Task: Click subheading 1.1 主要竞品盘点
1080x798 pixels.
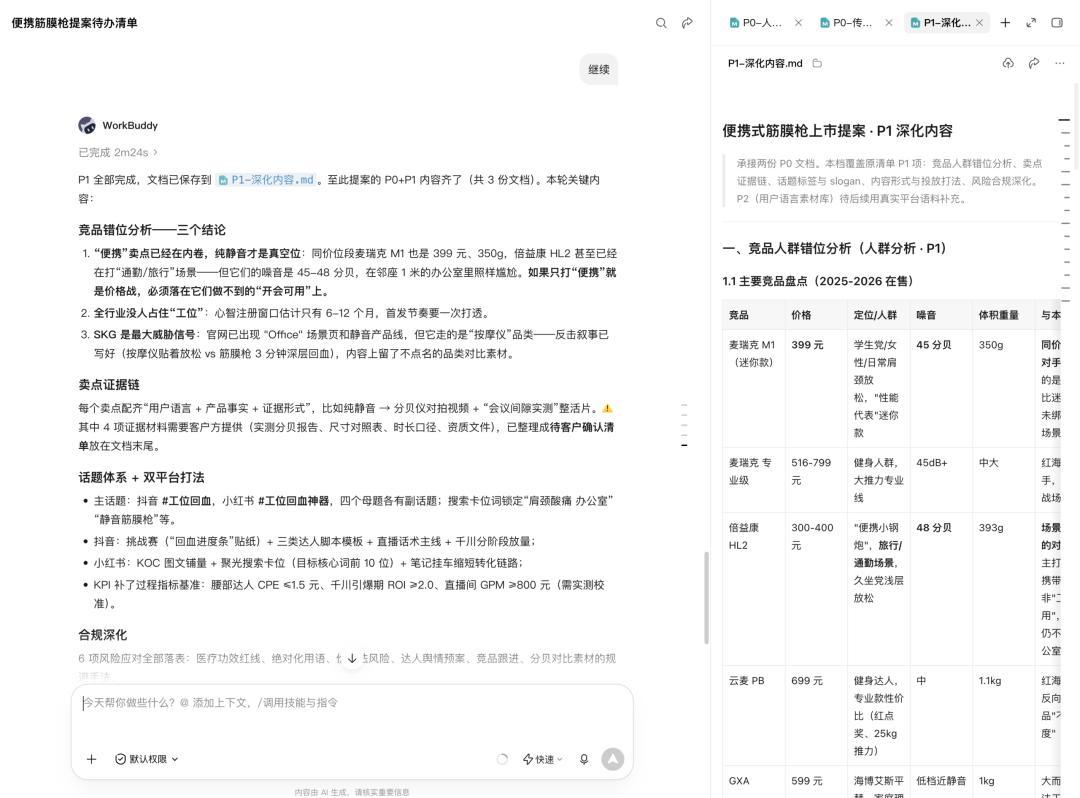Action: pyautogui.click(x=818, y=281)
